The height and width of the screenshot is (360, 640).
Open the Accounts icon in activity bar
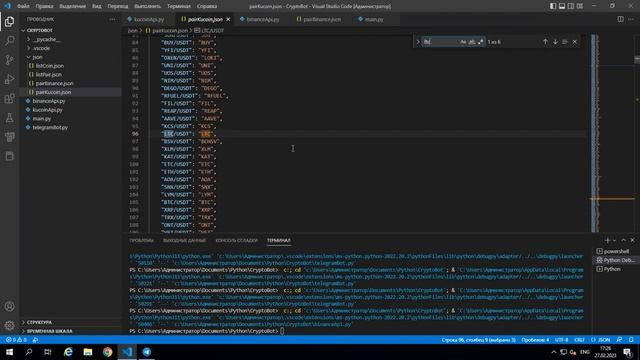click(9, 307)
